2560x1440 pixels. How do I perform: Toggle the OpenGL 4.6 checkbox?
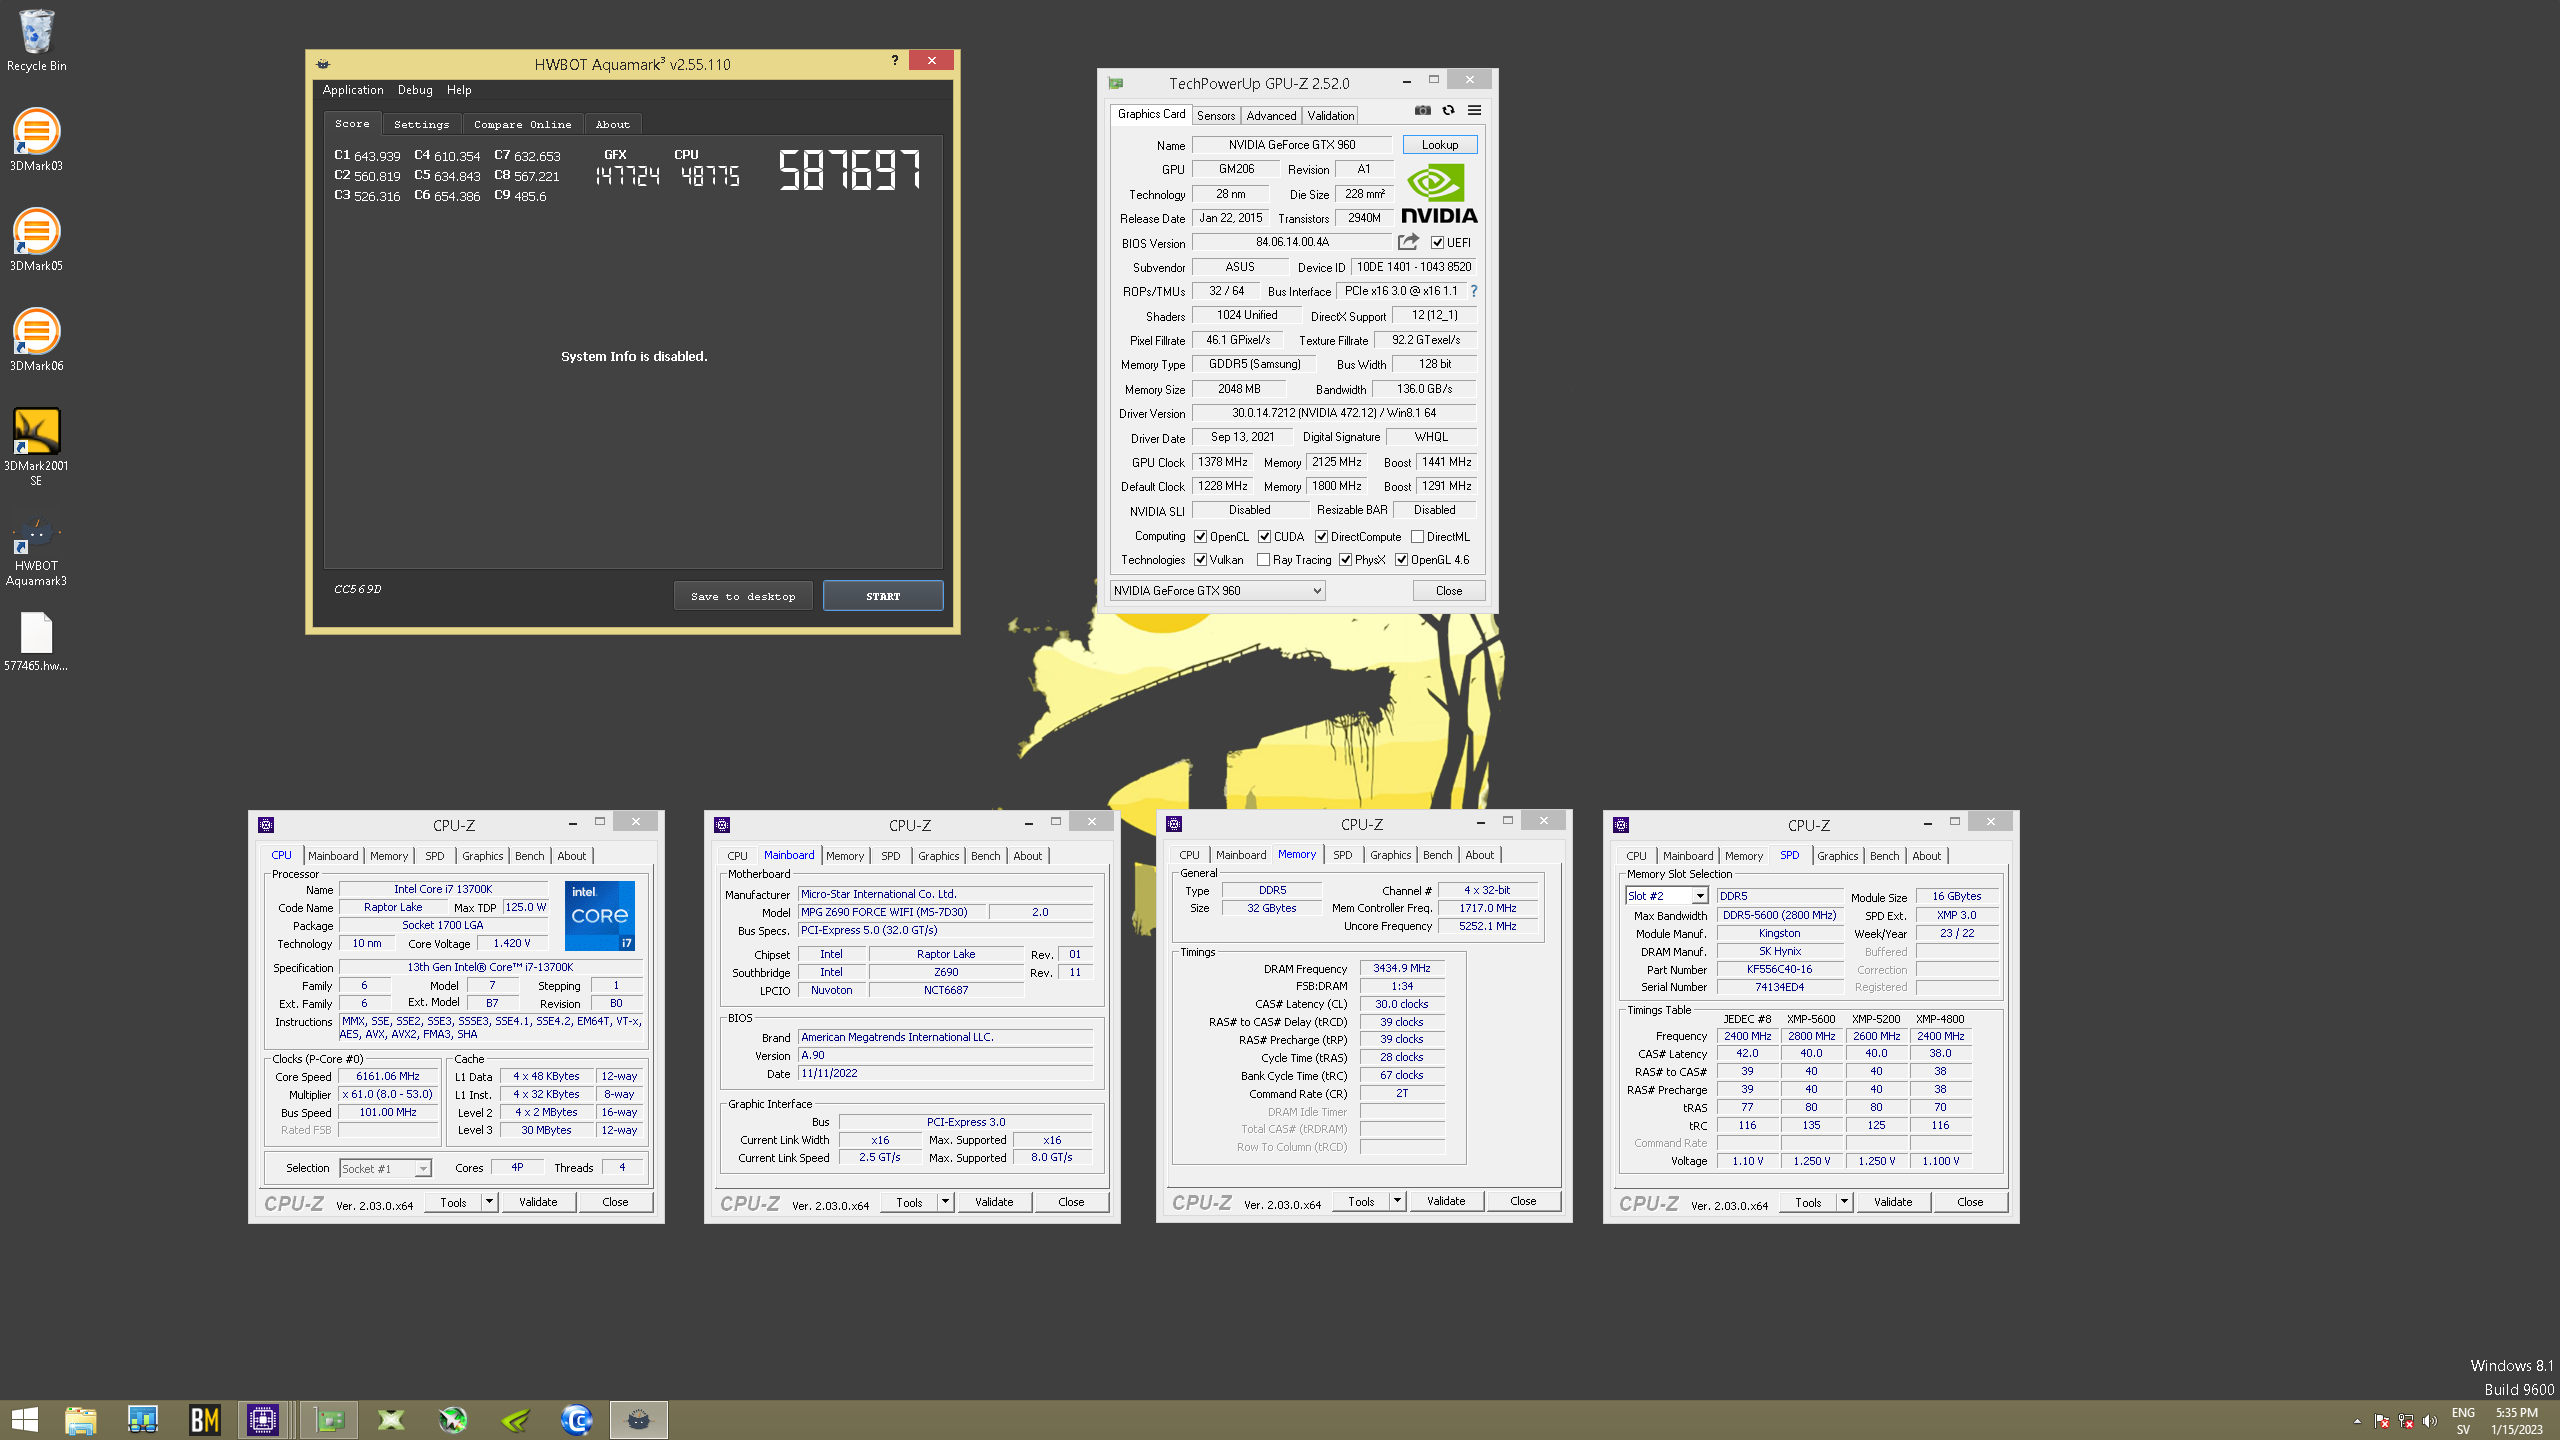click(x=1401, y=560)
